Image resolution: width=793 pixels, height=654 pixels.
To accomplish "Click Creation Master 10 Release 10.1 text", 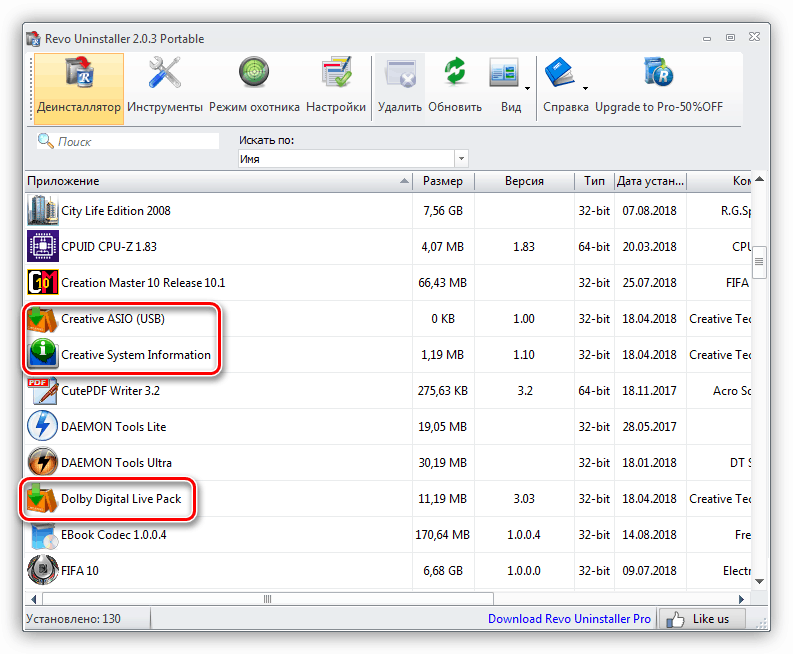I will click(x=143, y=282).
